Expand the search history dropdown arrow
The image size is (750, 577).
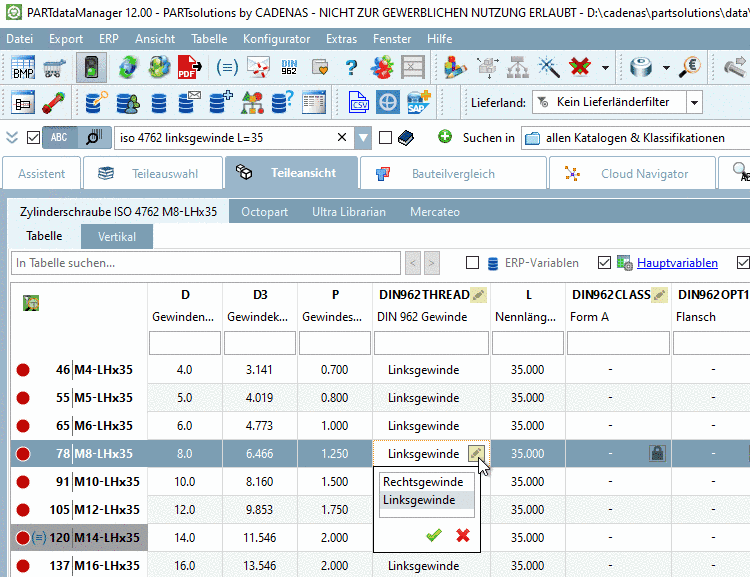click(363, 138)
